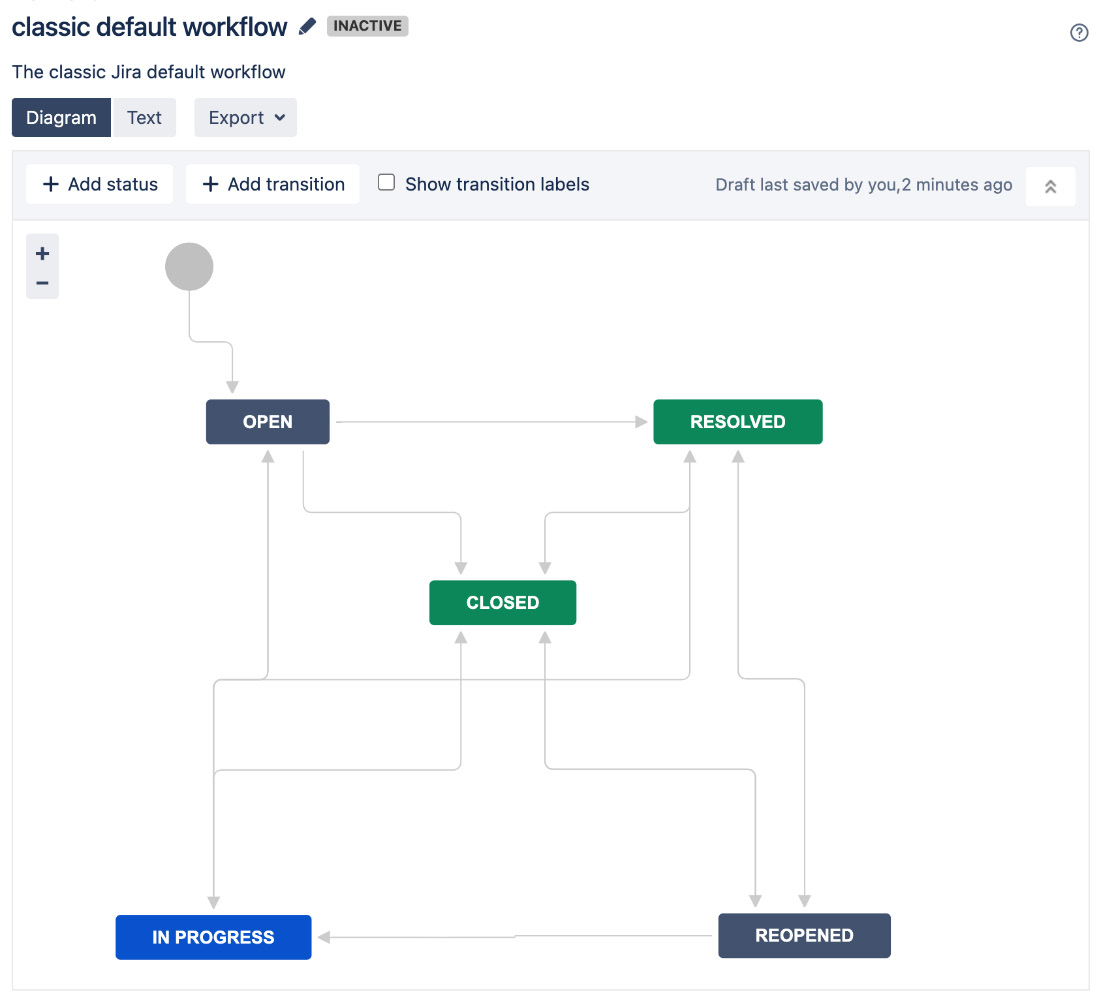Viewport: 1099px width, 1001px height.
Task: Select the Reopened to In Progress transition arrow
Action: (x=515, y=937)
